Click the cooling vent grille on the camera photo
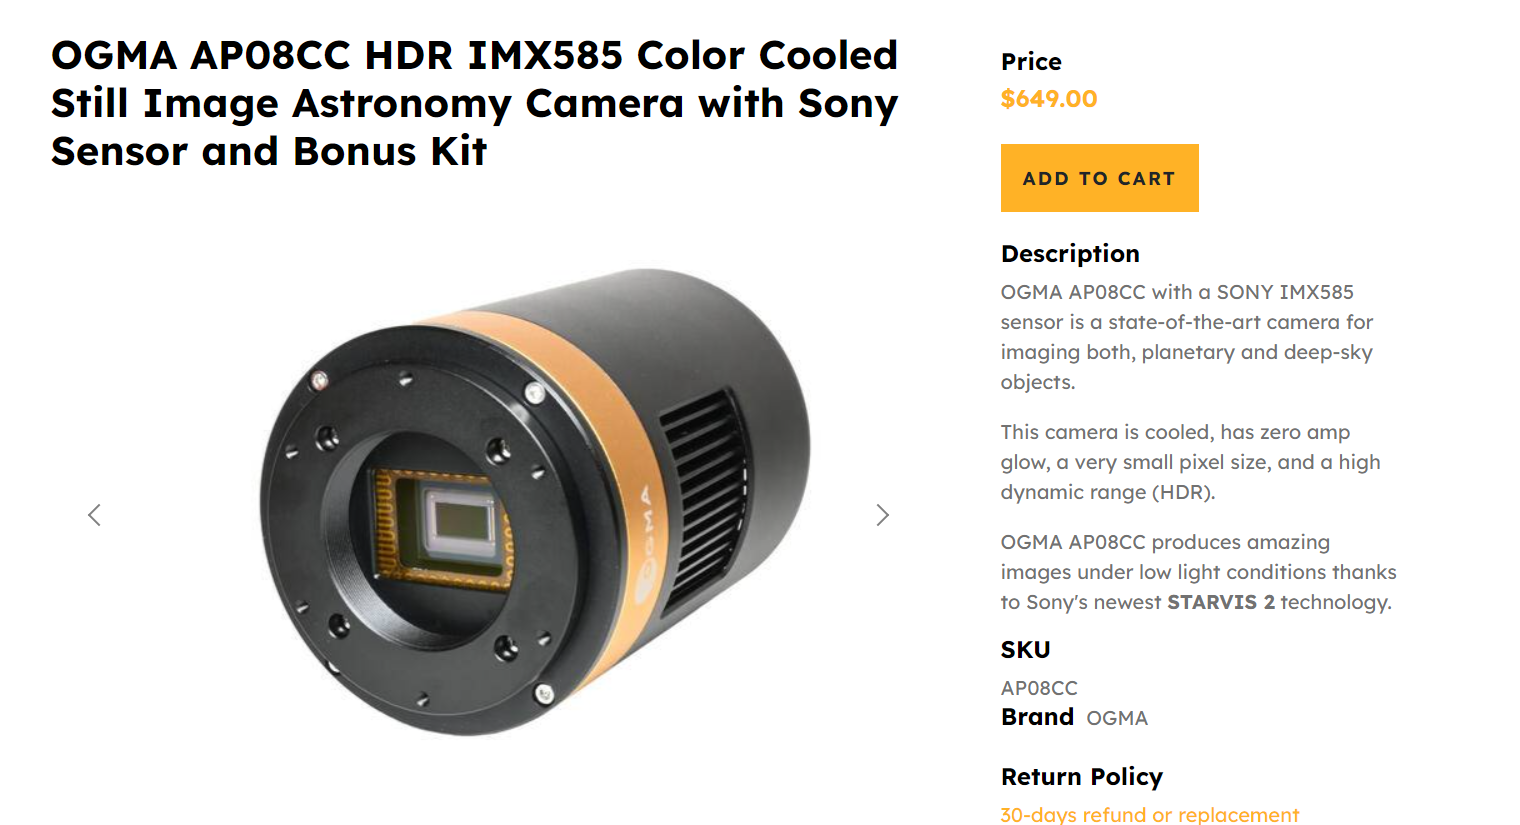 tap(703, 495)
